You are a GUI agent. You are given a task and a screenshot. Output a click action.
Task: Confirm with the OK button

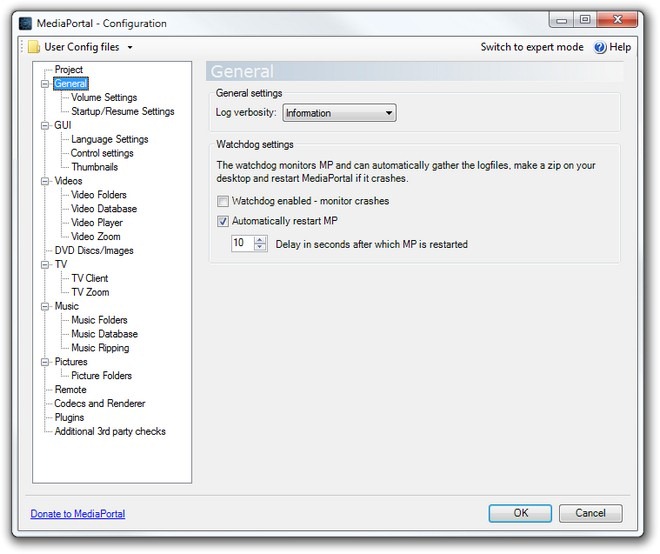click(520, 513)
